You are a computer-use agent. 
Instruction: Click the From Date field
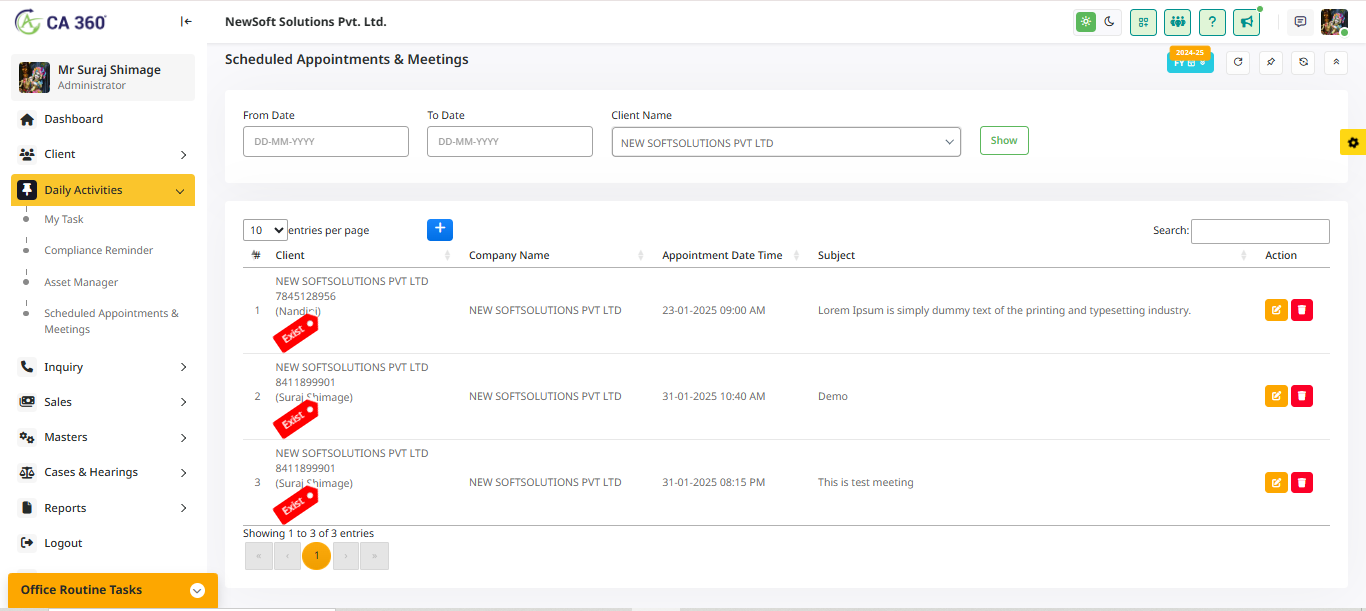tap(326, 141)
